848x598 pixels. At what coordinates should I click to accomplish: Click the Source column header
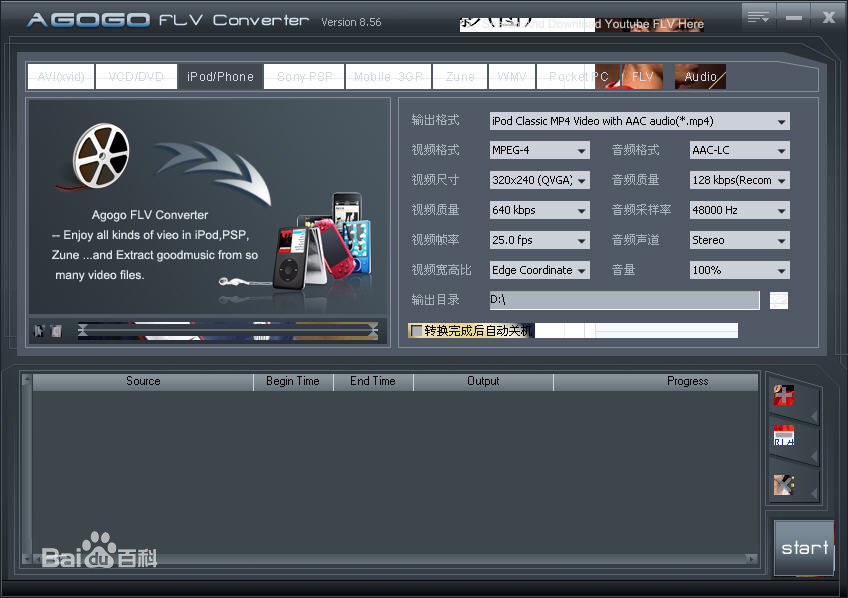tap(143, 381)
